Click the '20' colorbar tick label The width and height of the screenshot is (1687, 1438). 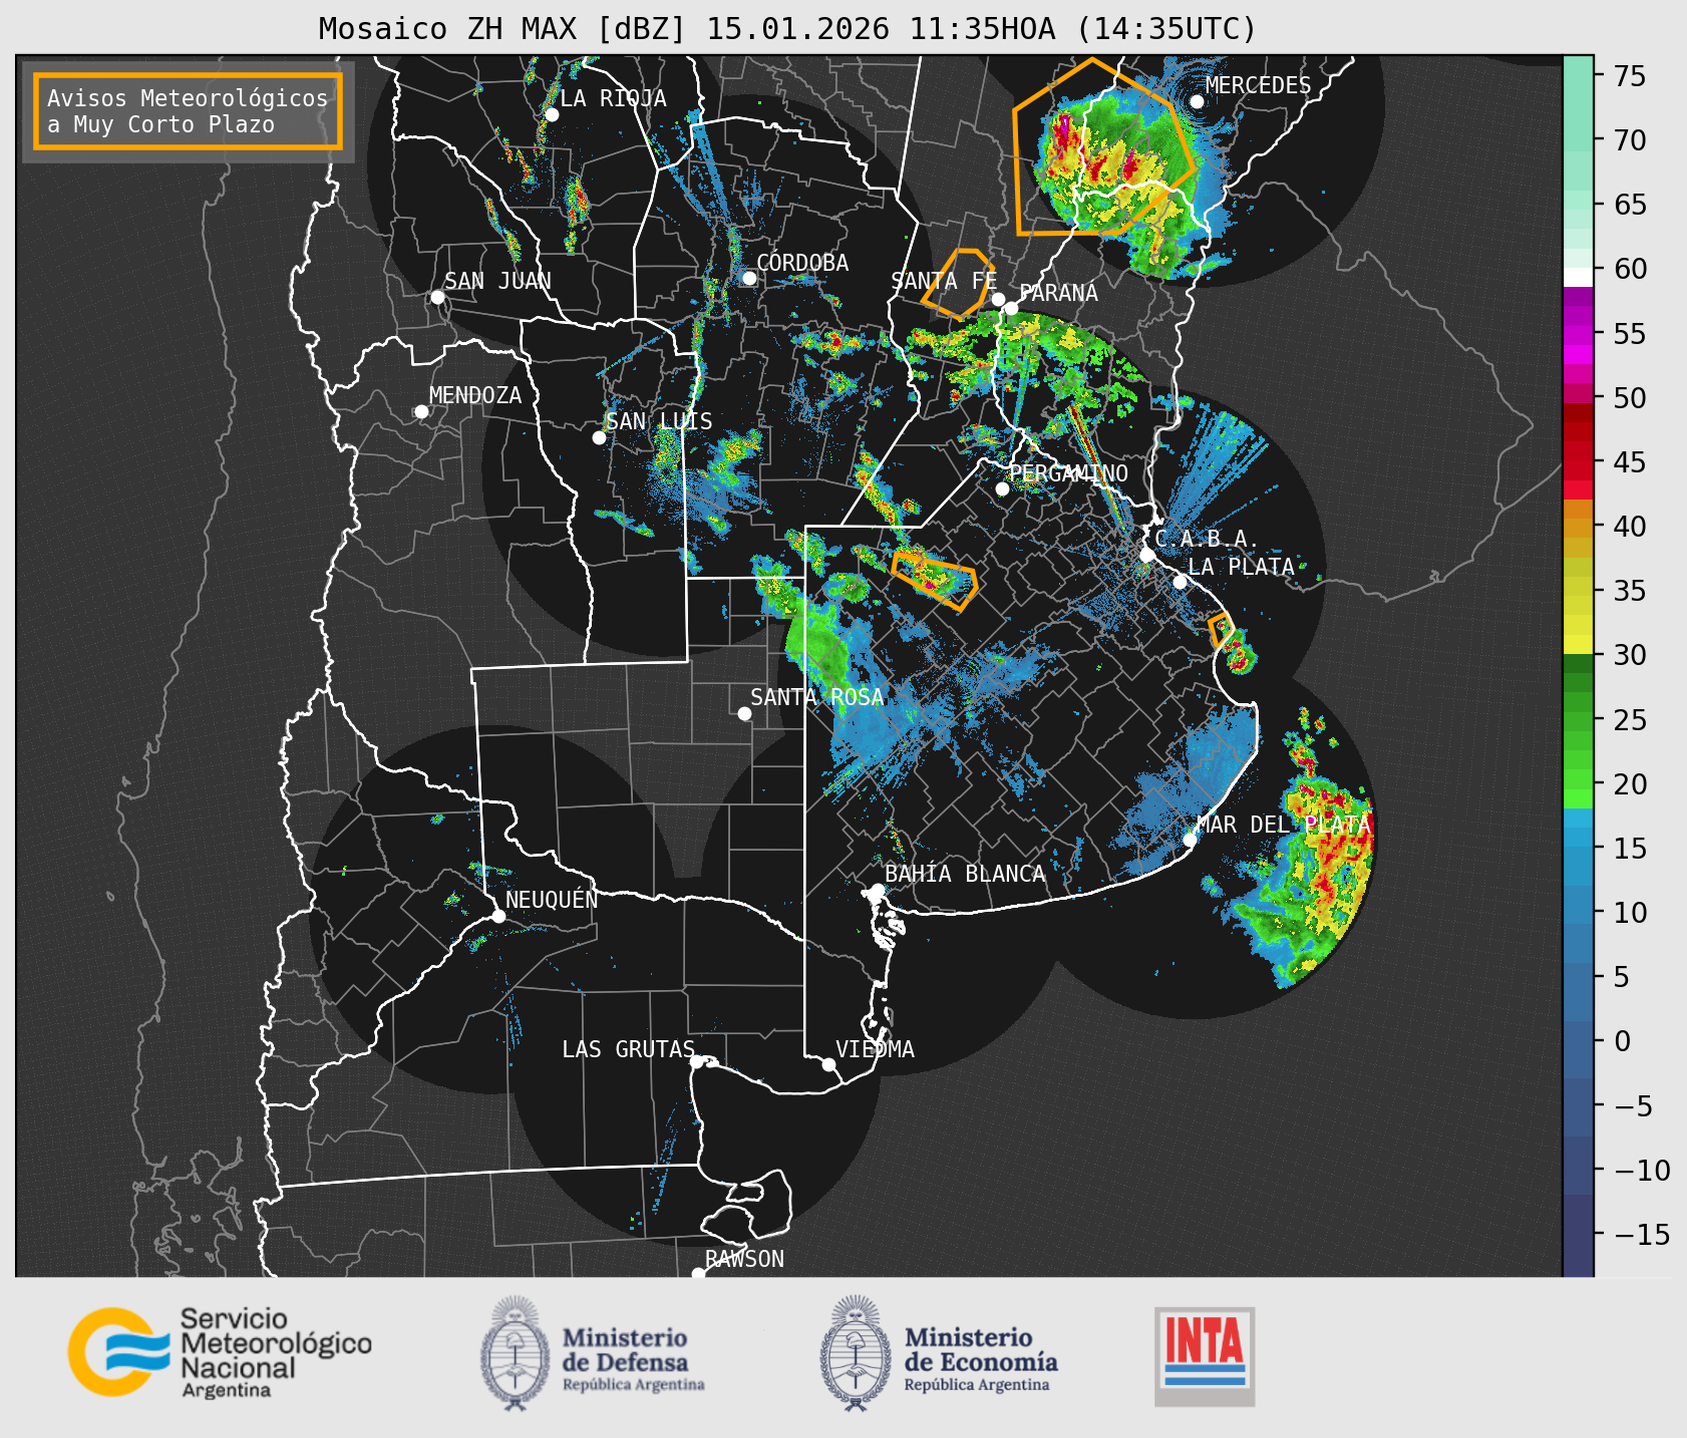coord(1628,784)
